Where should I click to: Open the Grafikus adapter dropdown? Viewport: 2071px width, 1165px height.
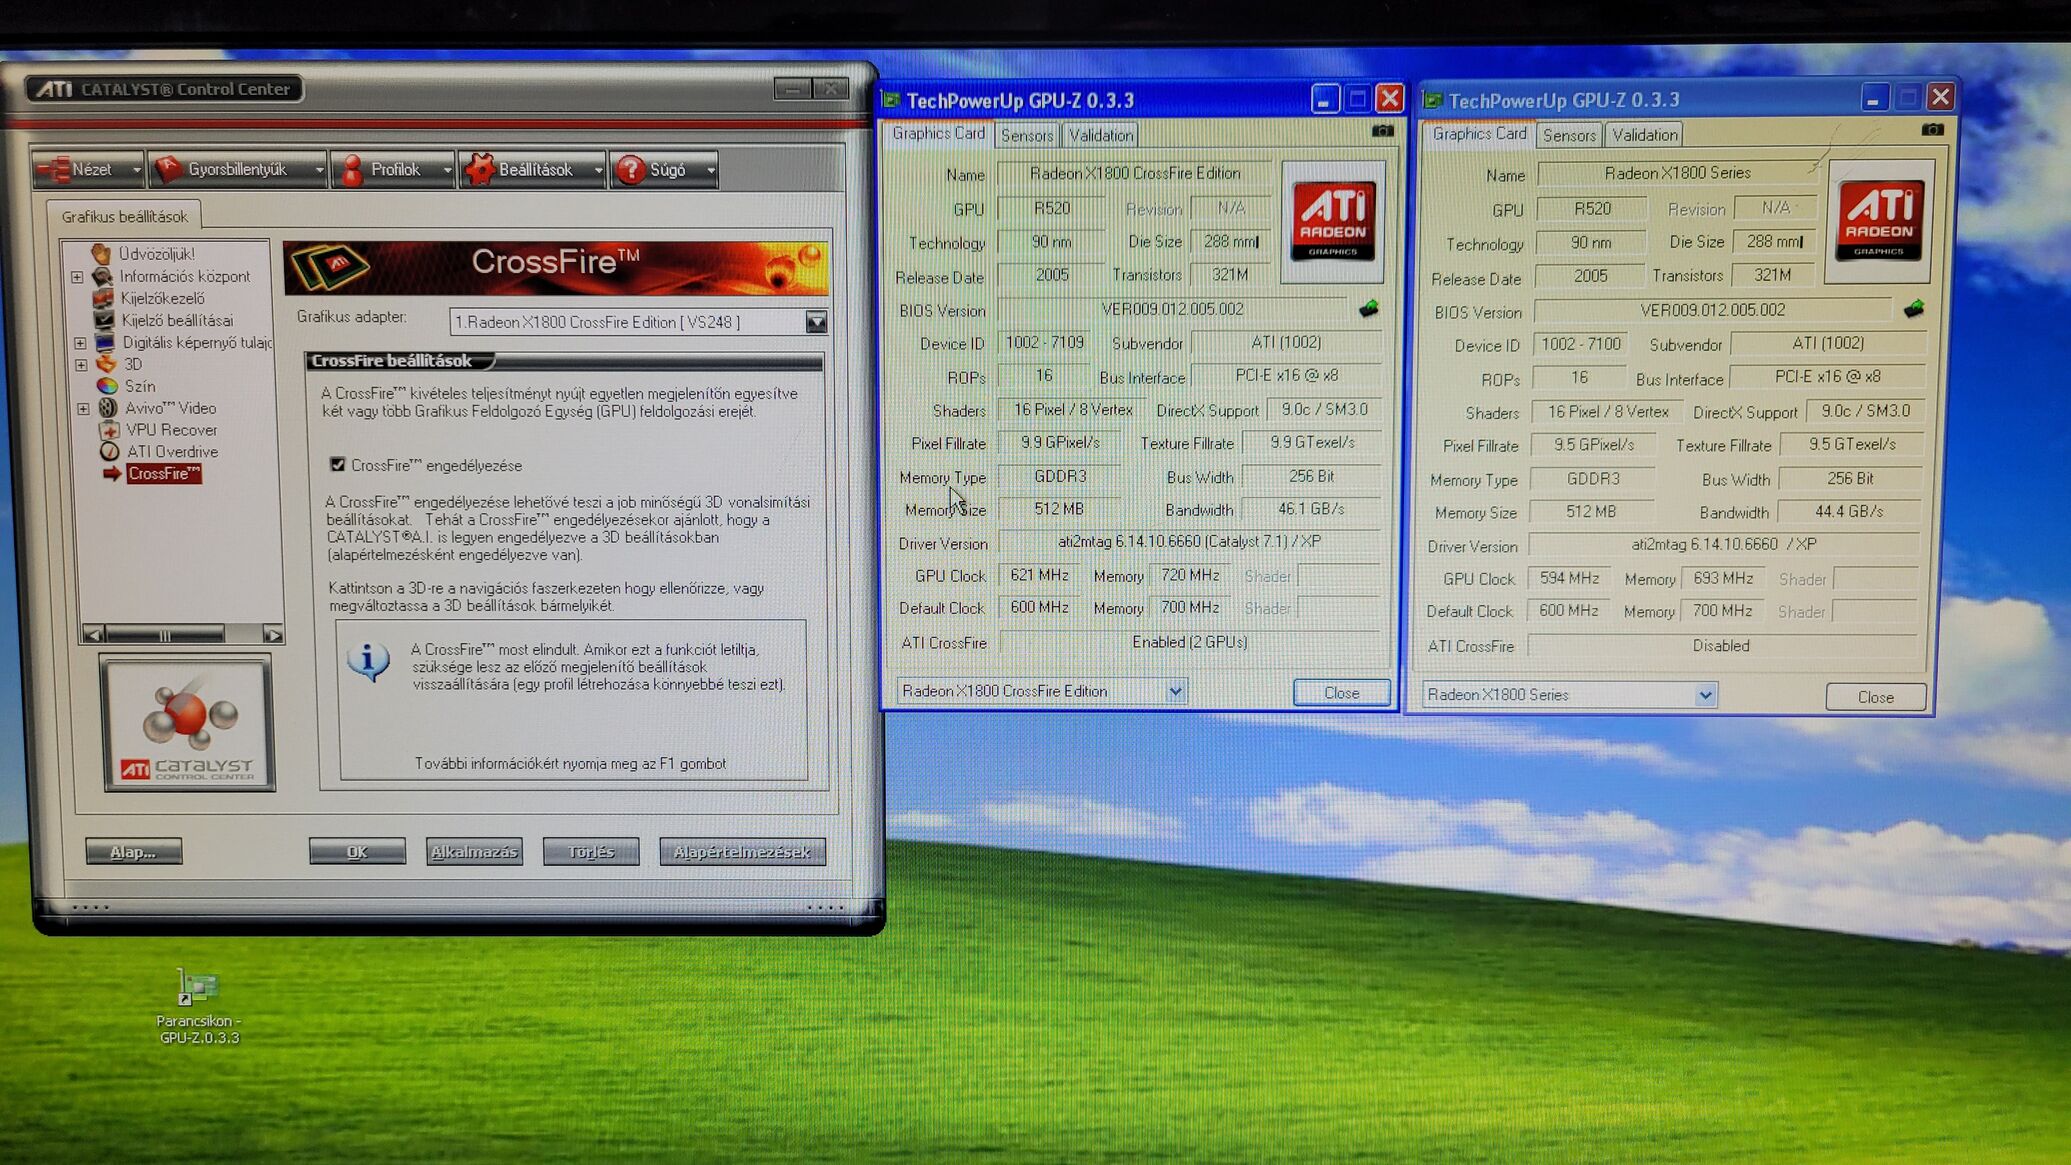pos(816,322)
